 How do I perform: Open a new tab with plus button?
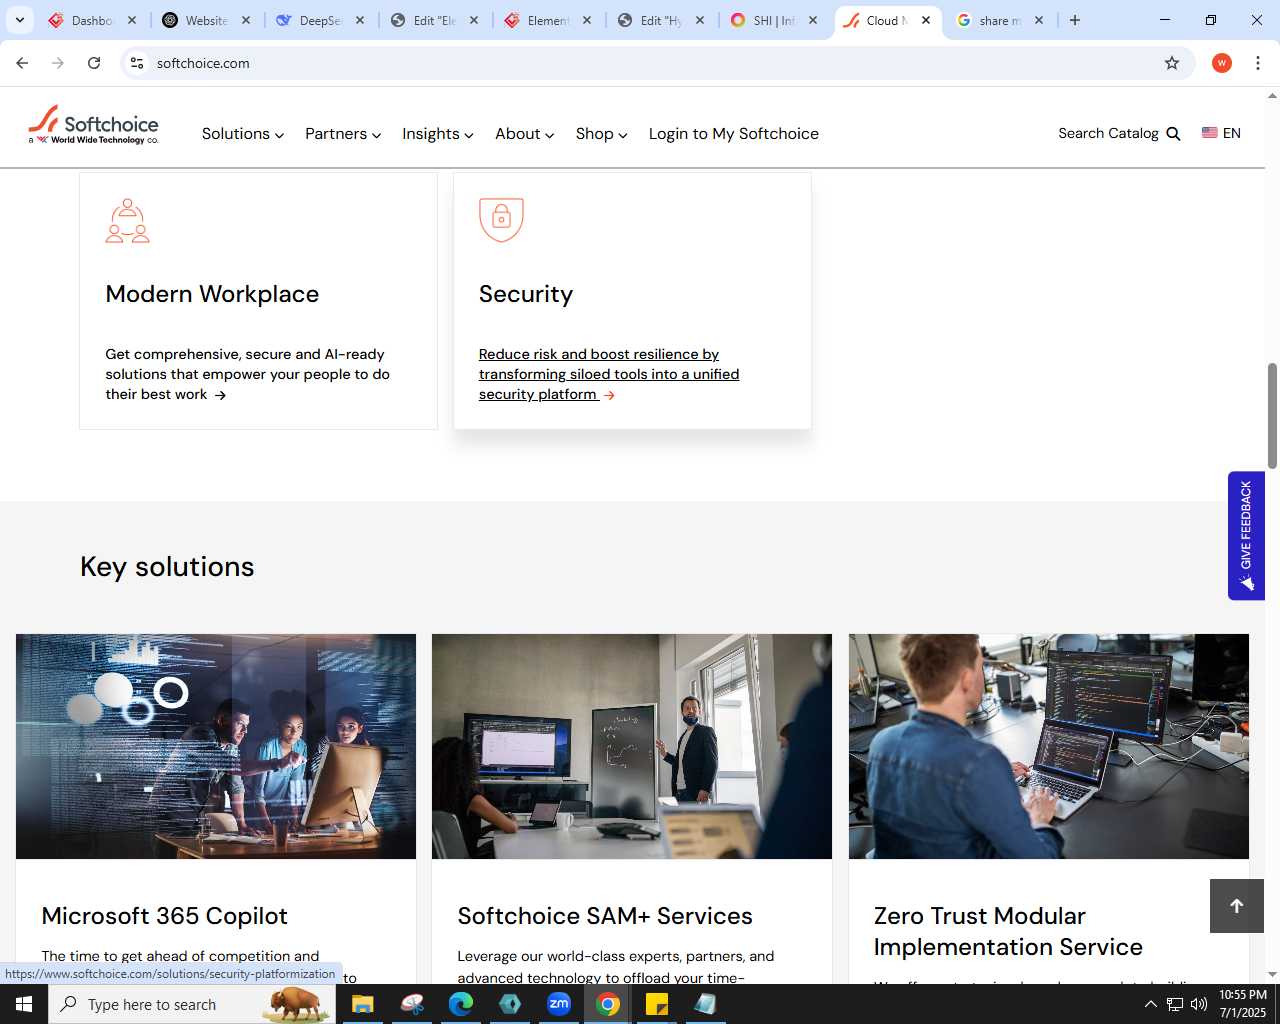pyautogui.click(x=1075, y=20)
